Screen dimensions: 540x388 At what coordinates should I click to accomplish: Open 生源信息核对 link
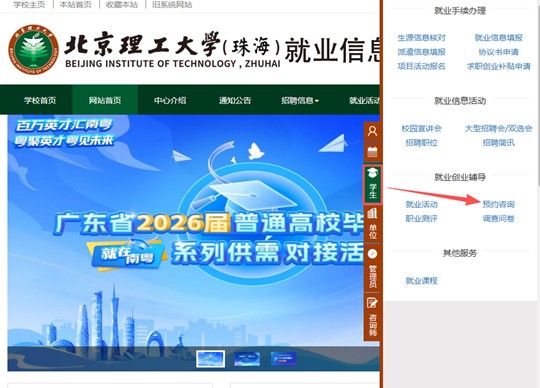(421, 38)
